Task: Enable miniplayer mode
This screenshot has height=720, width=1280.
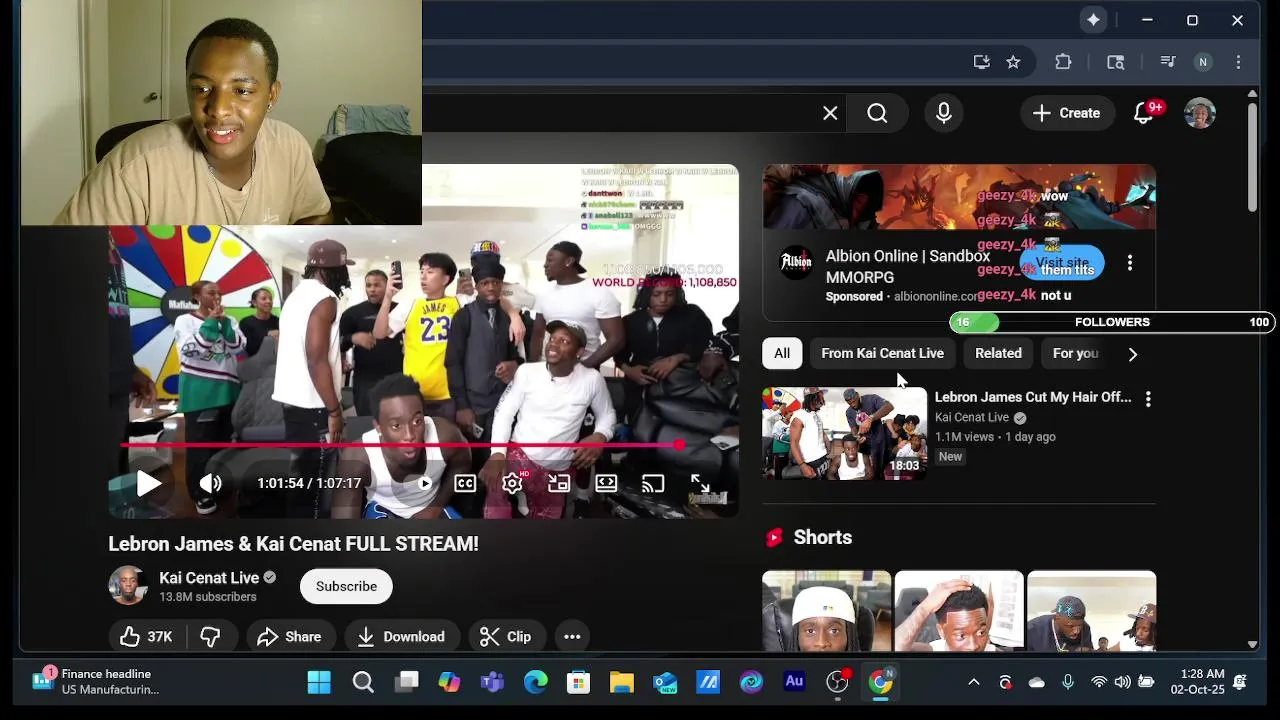Action: click(x=559, y=484)
